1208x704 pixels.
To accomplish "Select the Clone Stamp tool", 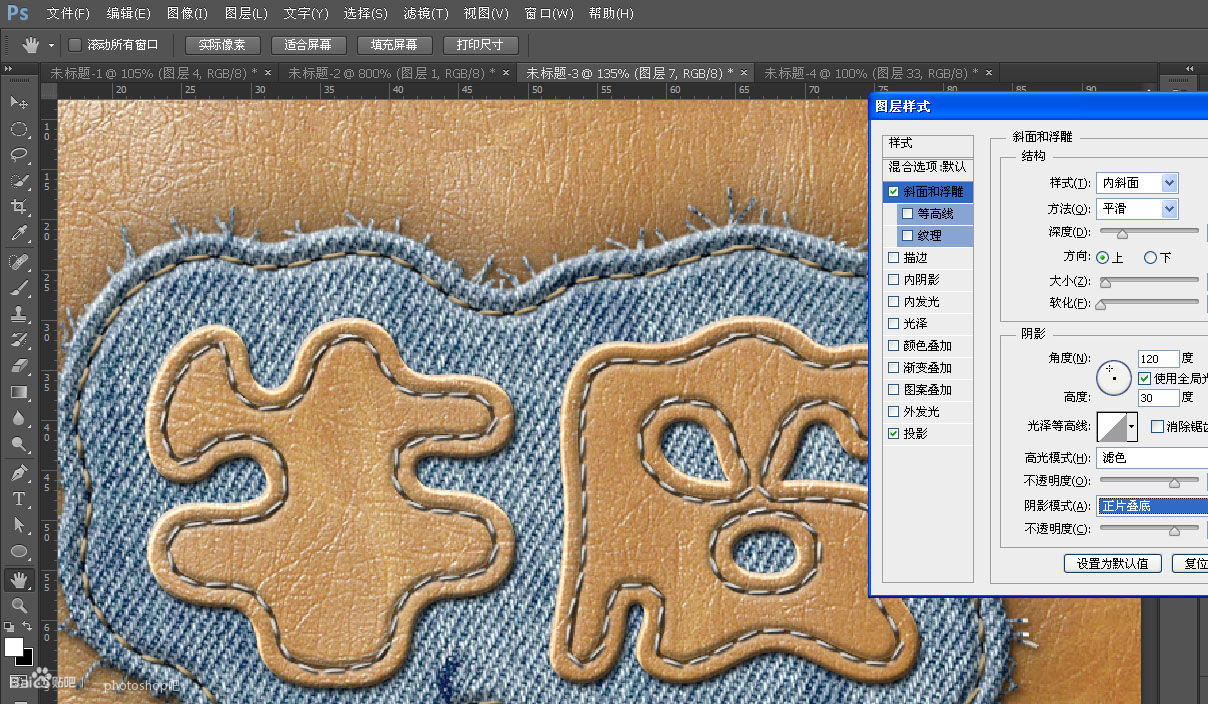I will tap(18, 314).
